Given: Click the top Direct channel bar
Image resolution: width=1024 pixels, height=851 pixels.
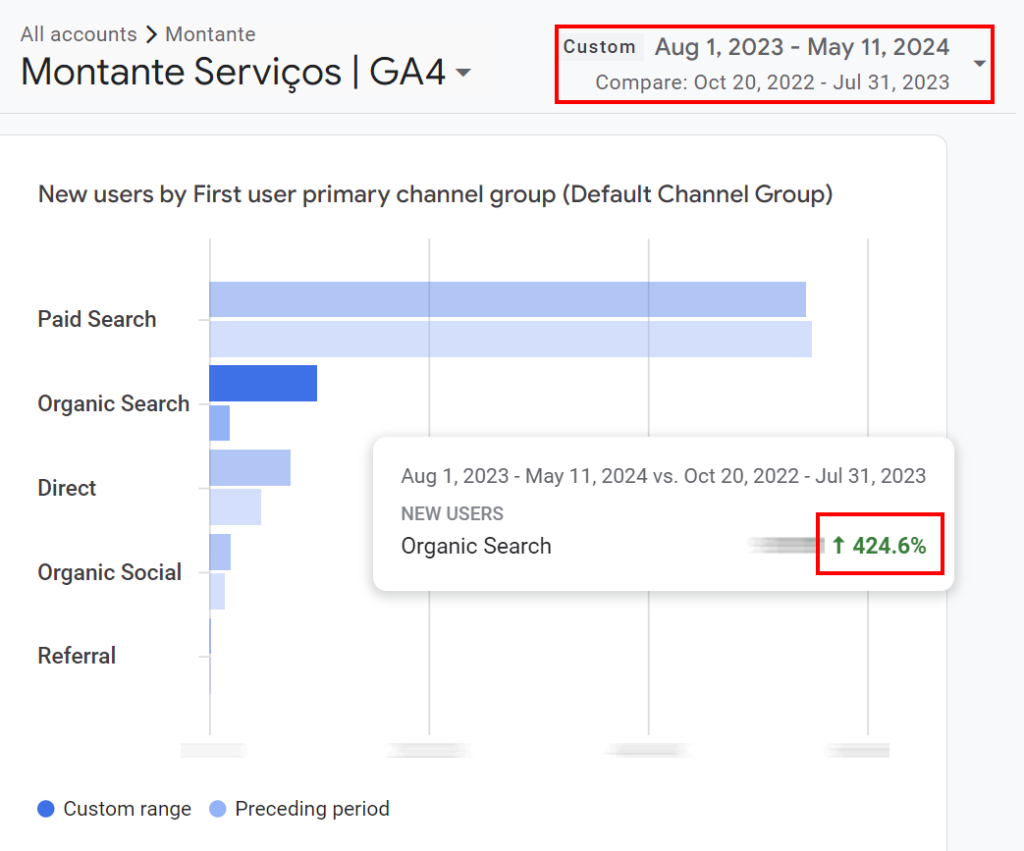Looking at the screenshot, I should coord(250,467).
